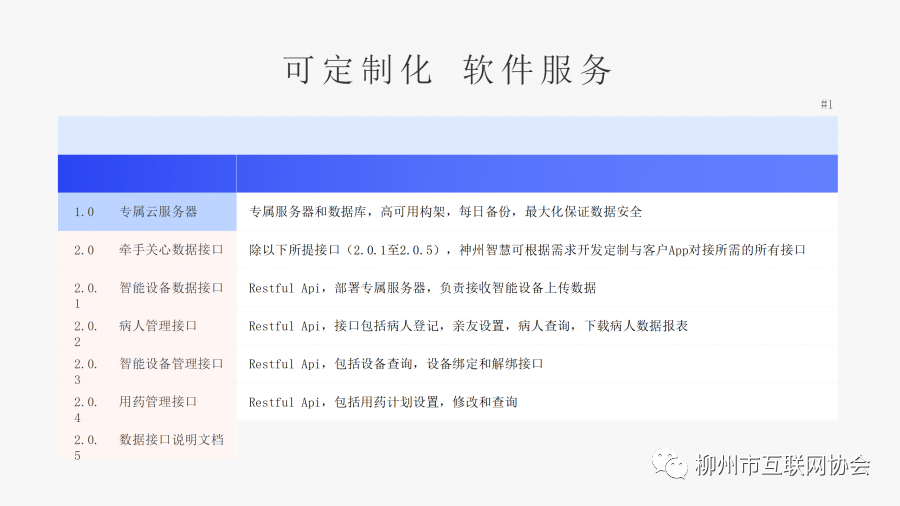Select the 用药管理接口 cell
Viewport: 900px width, 506px height.
[158, 402]
